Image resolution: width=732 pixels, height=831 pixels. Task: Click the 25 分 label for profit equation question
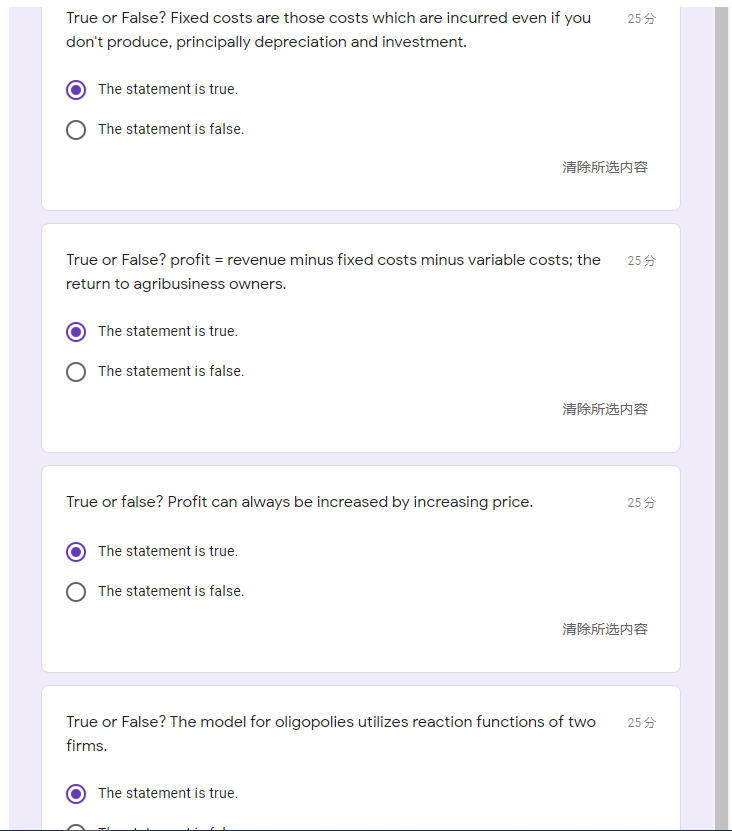tap(641, 261)
